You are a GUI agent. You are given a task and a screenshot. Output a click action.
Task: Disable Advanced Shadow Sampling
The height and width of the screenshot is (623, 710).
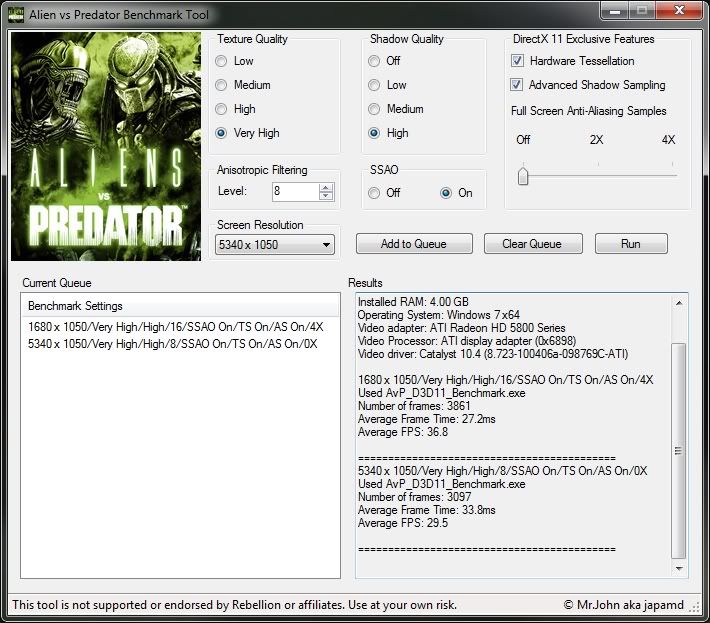[x=517, y=85]
